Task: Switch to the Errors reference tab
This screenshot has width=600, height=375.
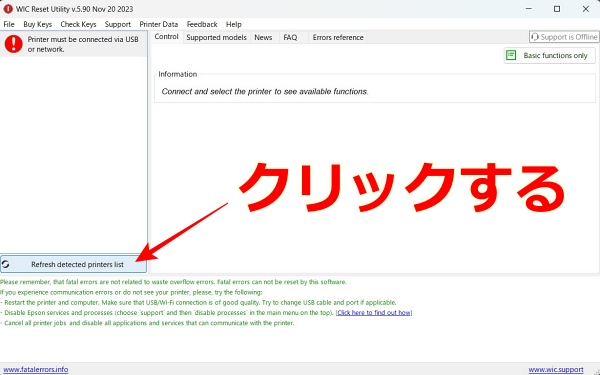Action: [x=338, y=38]
